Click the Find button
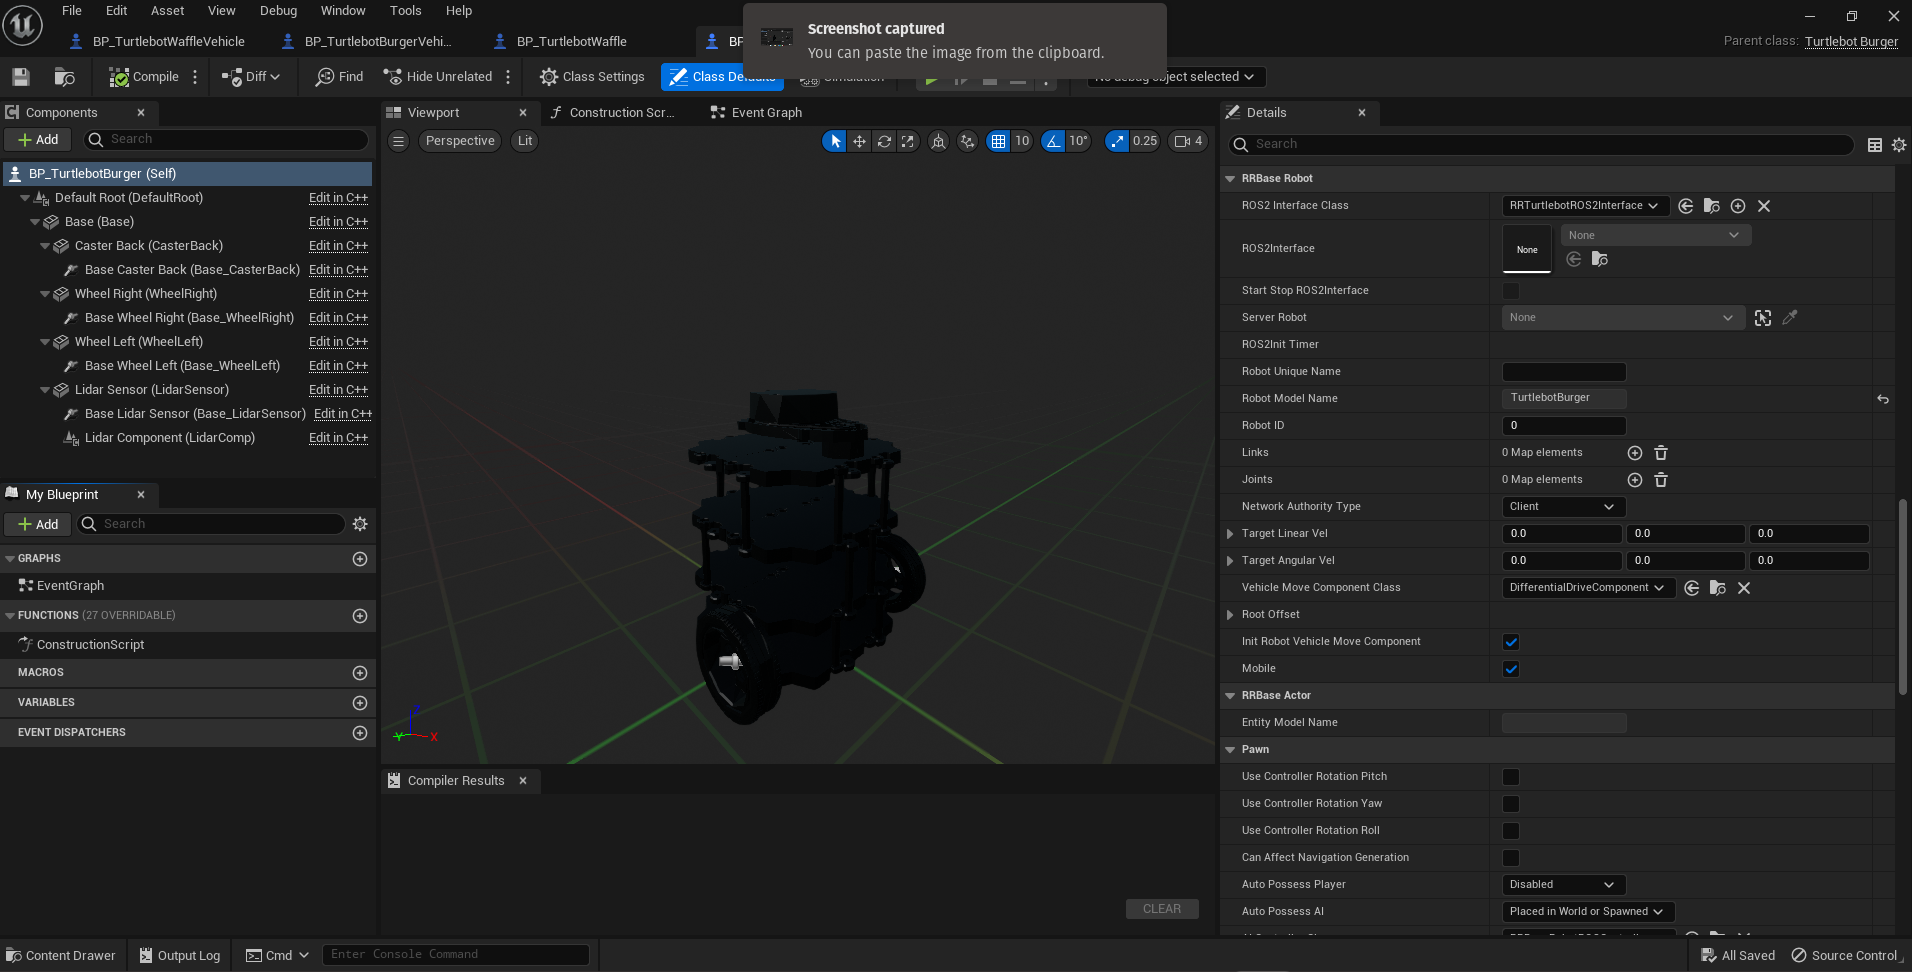1912x972 pixels. tap(339, 77)
